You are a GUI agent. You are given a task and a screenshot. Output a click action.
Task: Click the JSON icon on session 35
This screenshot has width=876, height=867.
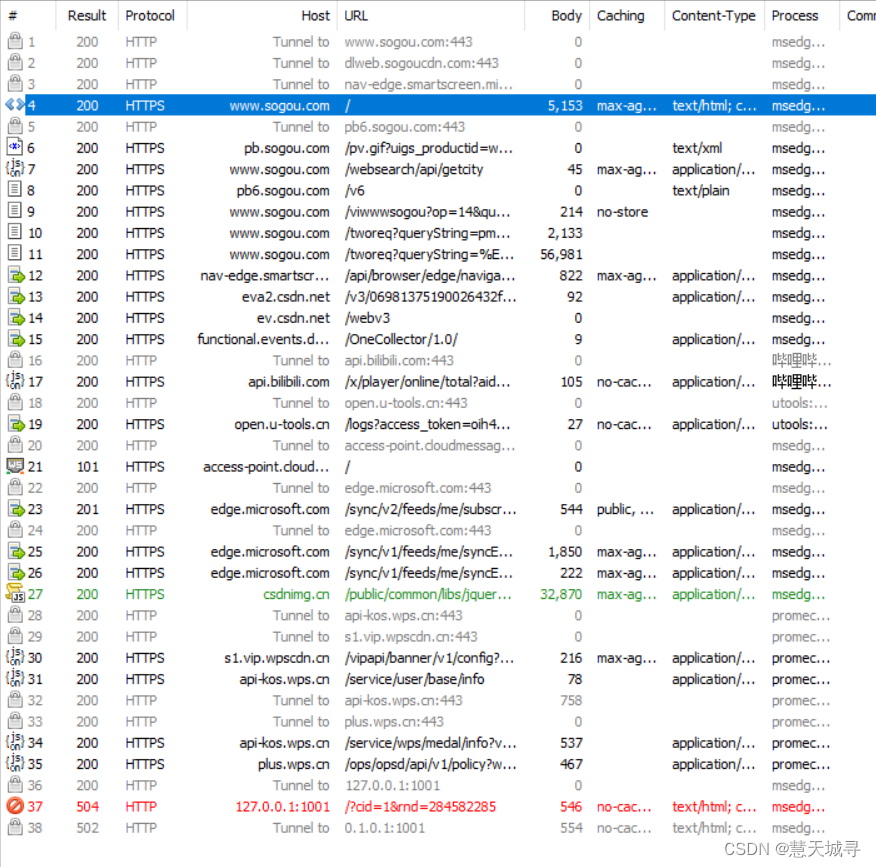point(15,763)
